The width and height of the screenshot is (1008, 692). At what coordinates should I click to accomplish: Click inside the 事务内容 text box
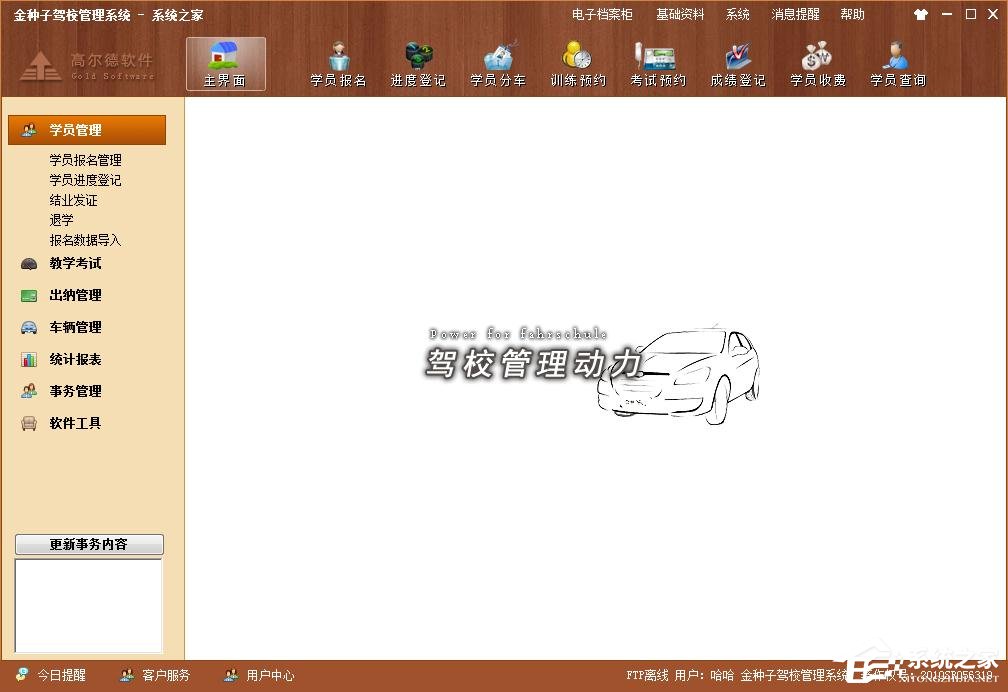pyautogui.click(x=88, y=605)
